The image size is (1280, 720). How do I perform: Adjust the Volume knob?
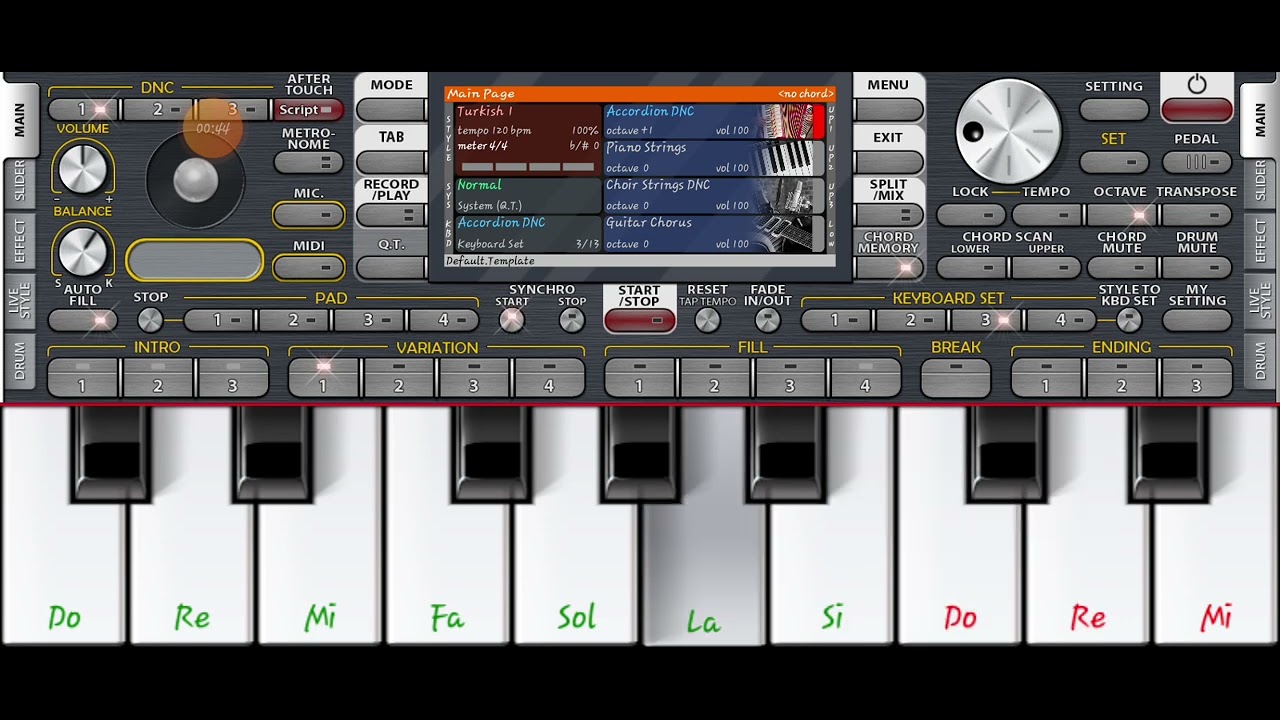pyautogui.click(x=83, y=168)
